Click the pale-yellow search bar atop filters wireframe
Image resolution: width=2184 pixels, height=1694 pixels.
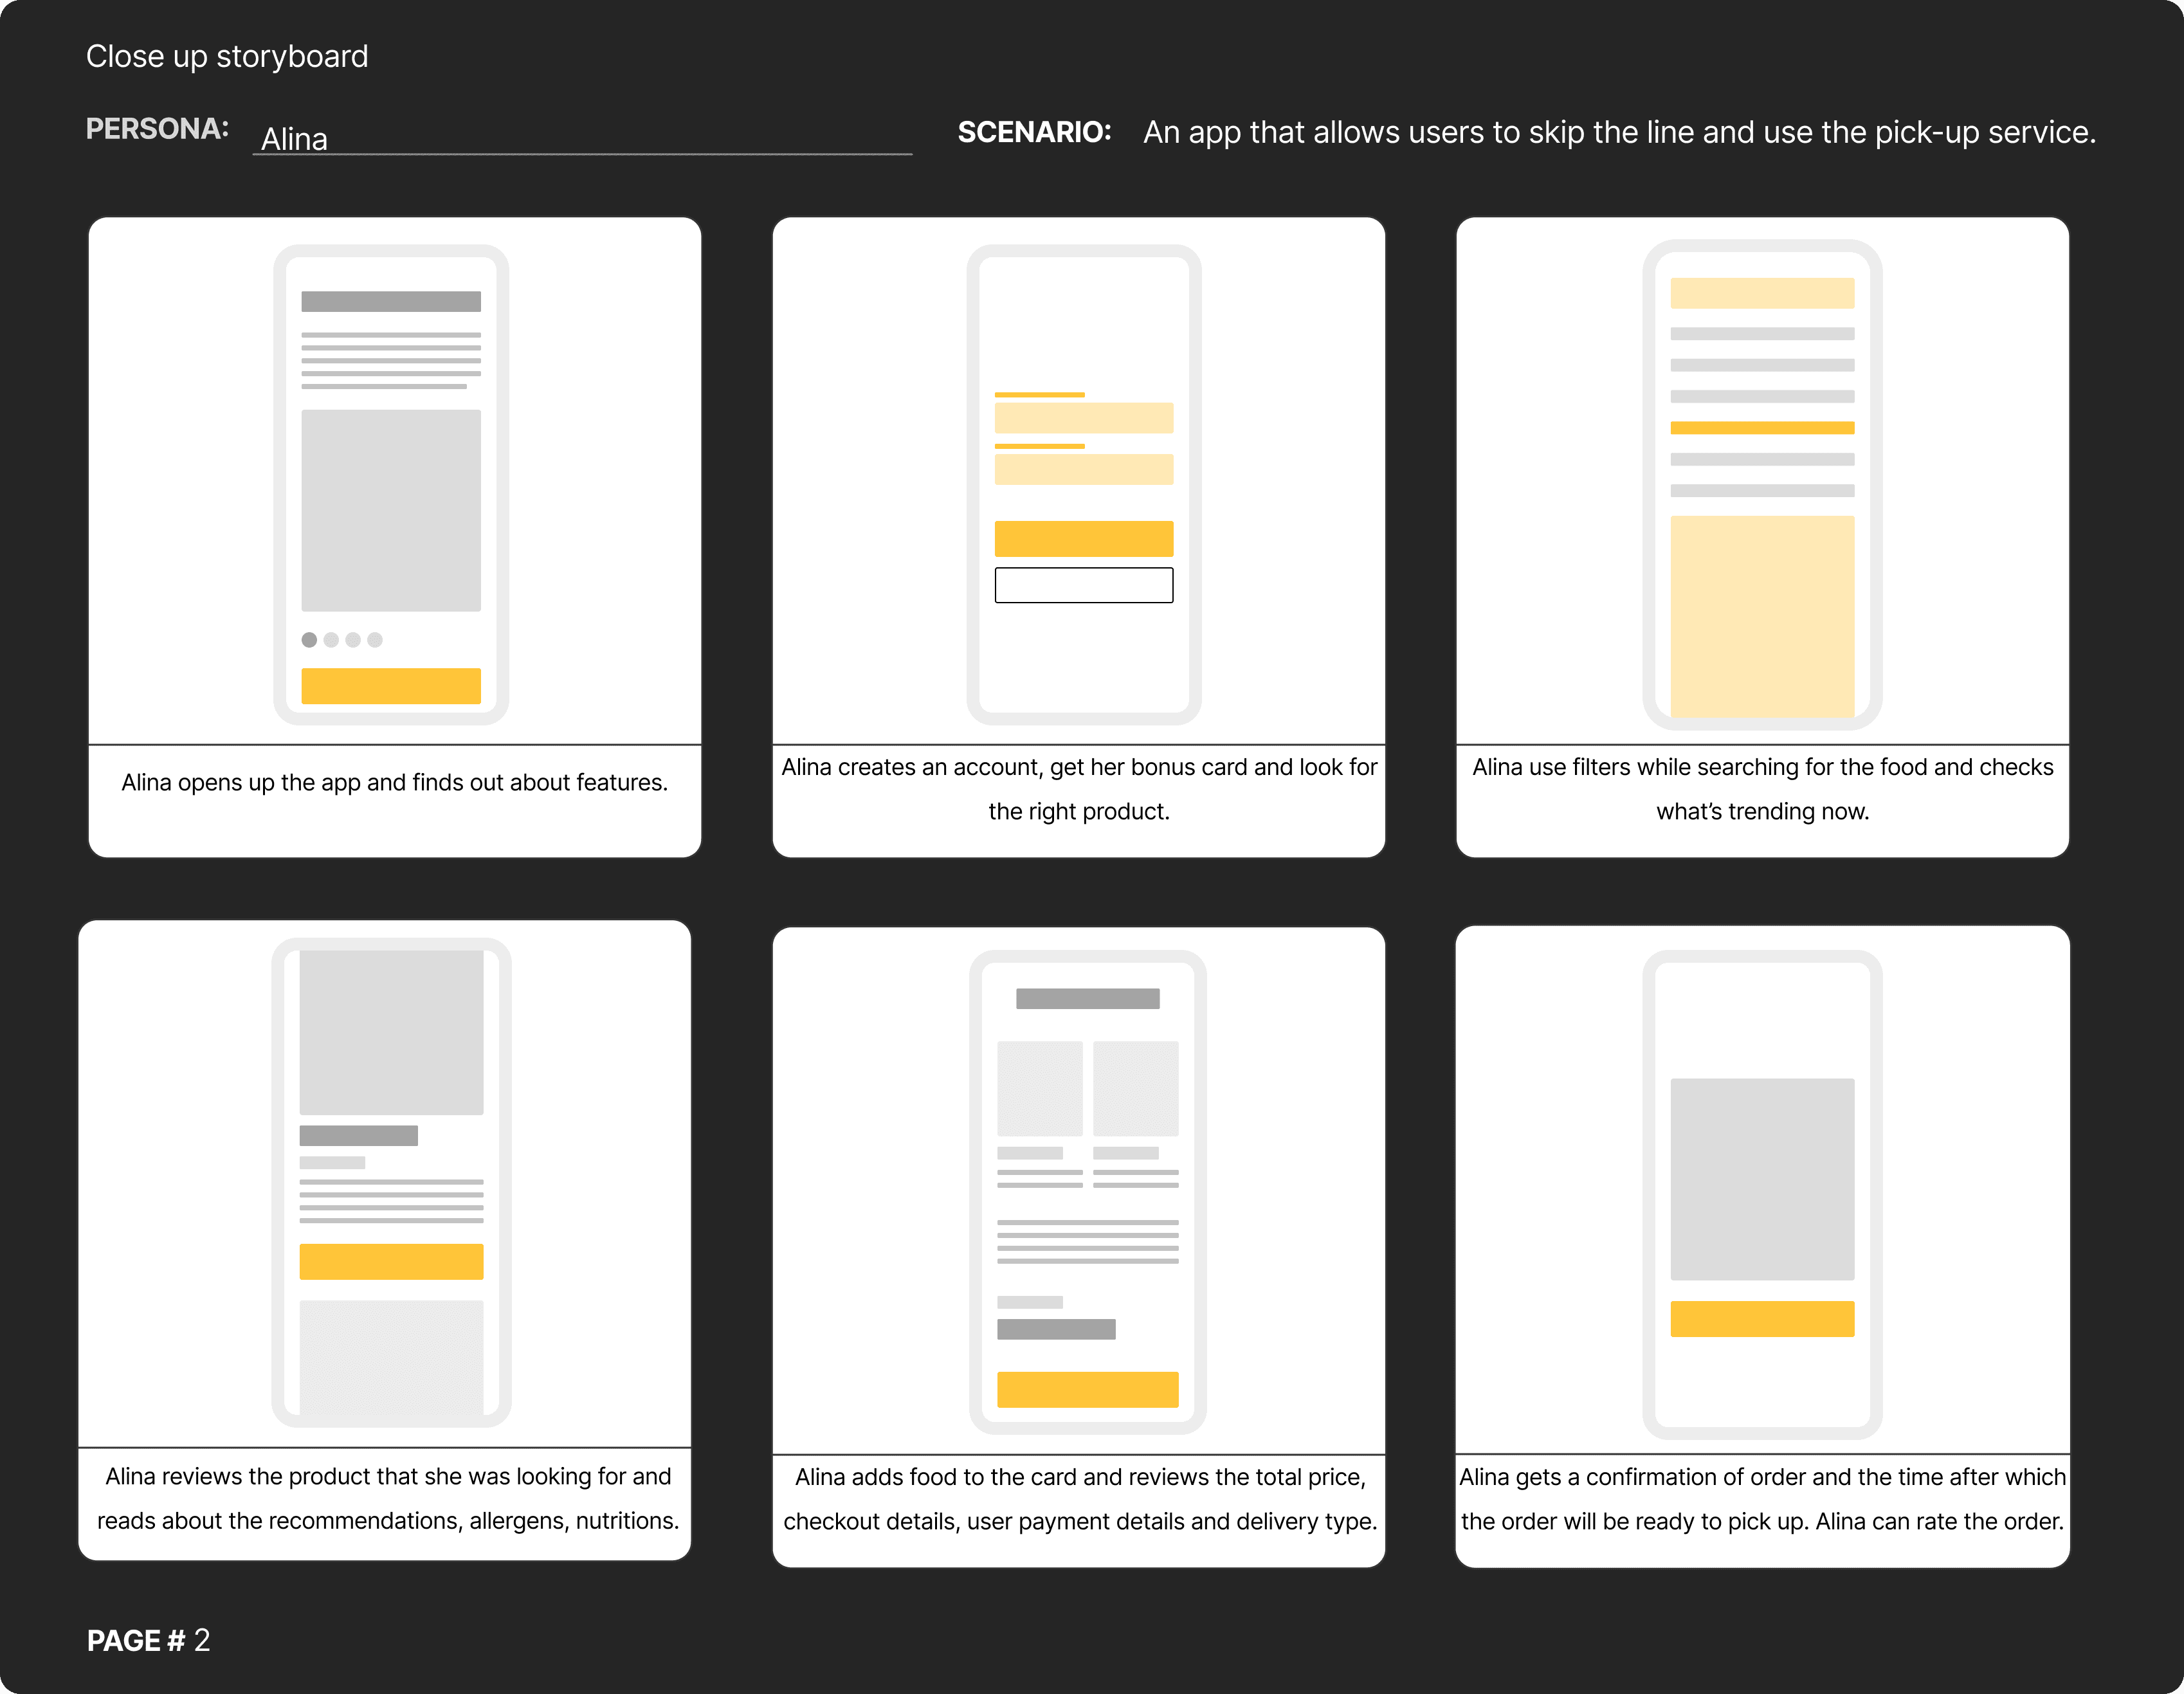click(x=1762, y=293)
